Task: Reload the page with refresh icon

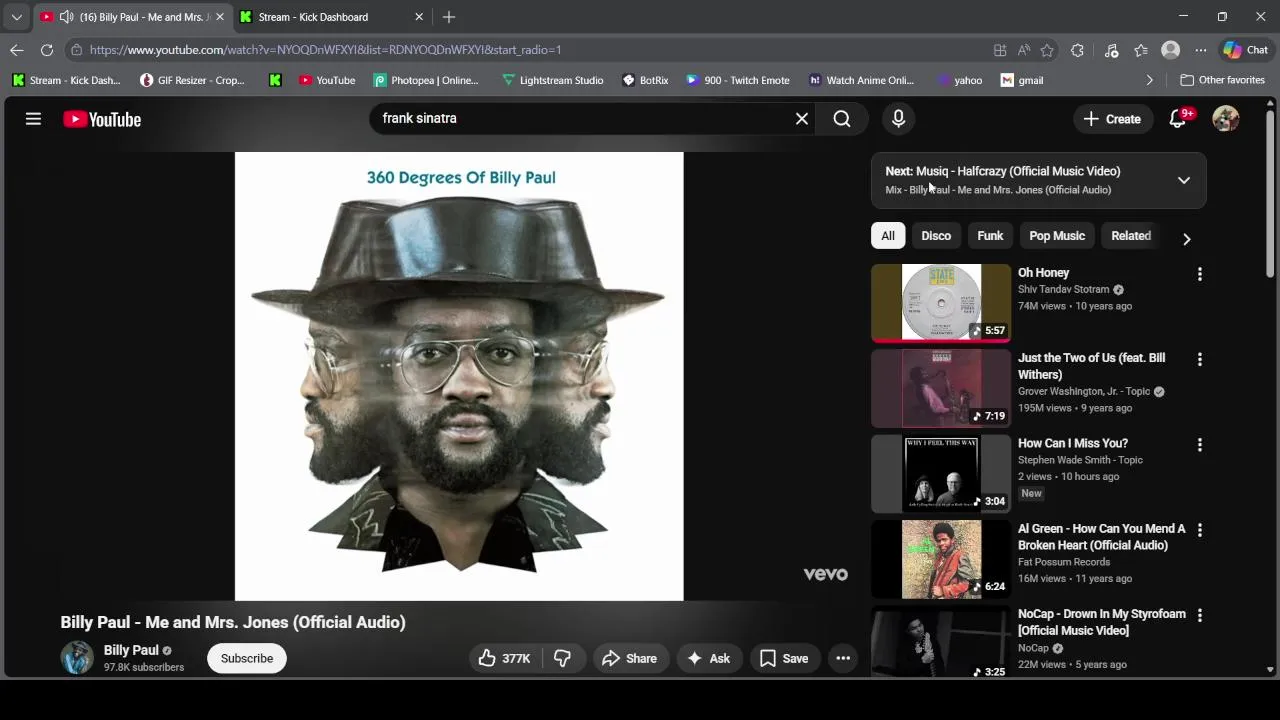Action: (47, 50)
